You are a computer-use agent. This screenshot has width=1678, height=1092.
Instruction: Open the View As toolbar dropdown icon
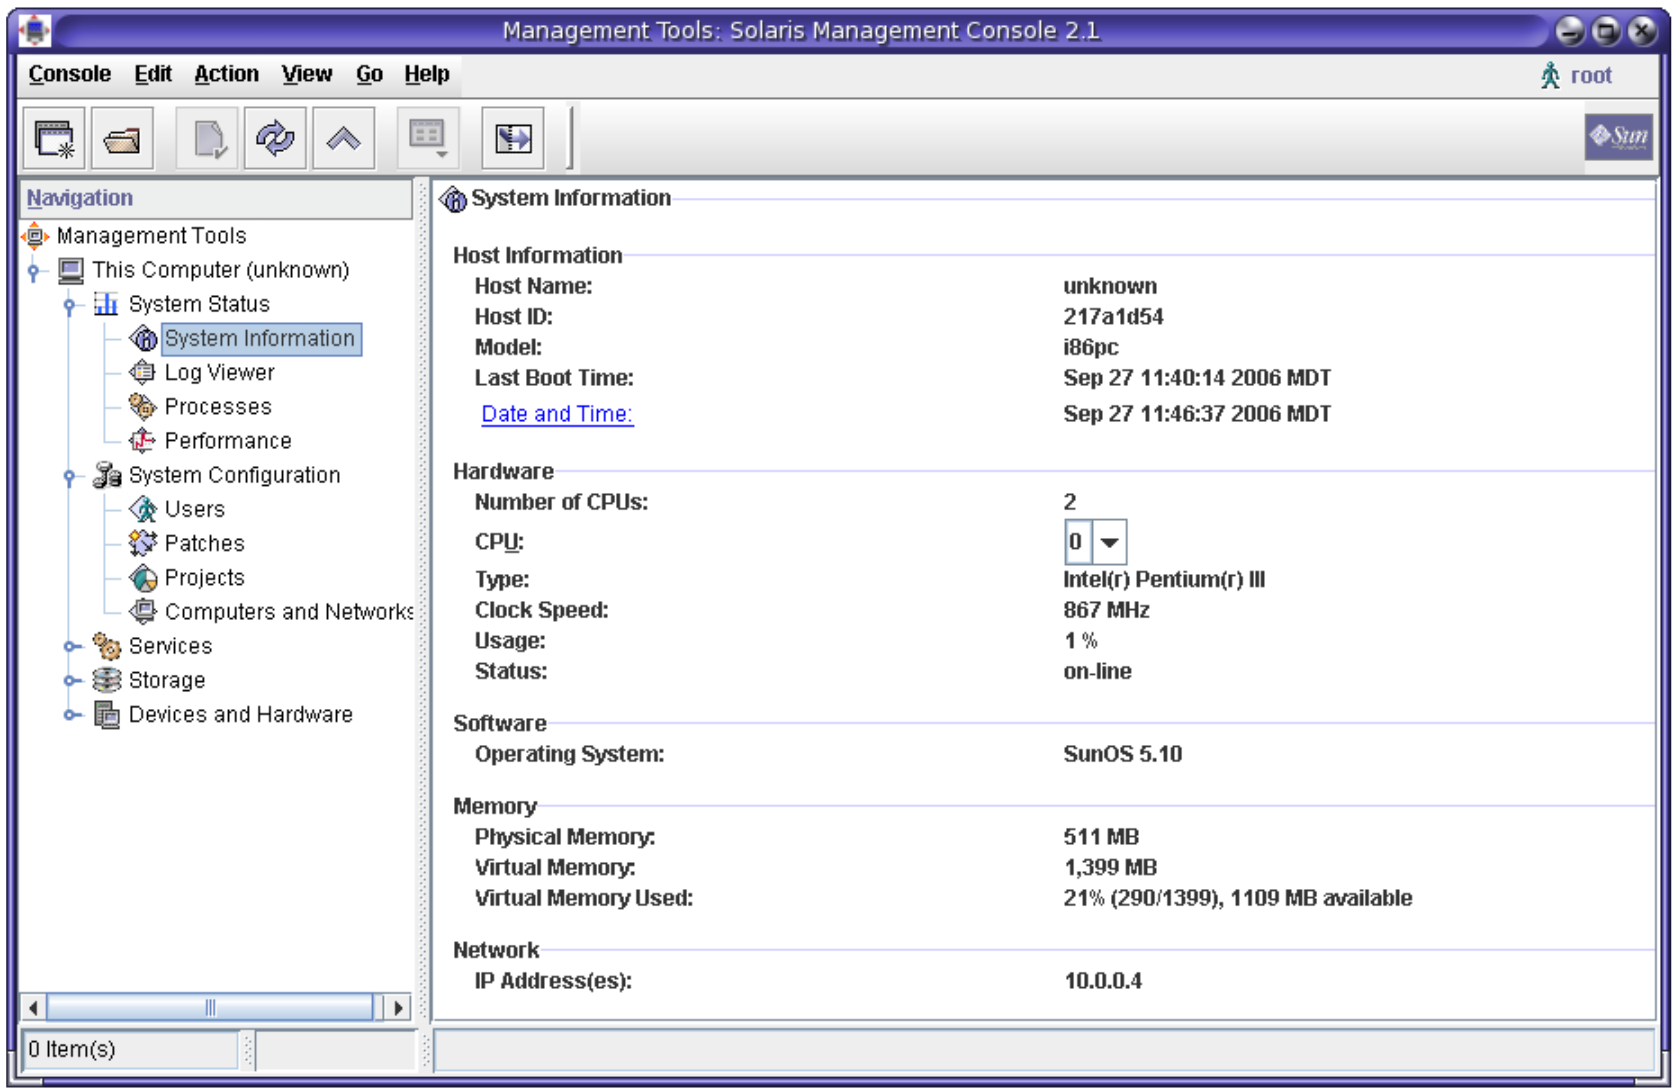[428, 139]
